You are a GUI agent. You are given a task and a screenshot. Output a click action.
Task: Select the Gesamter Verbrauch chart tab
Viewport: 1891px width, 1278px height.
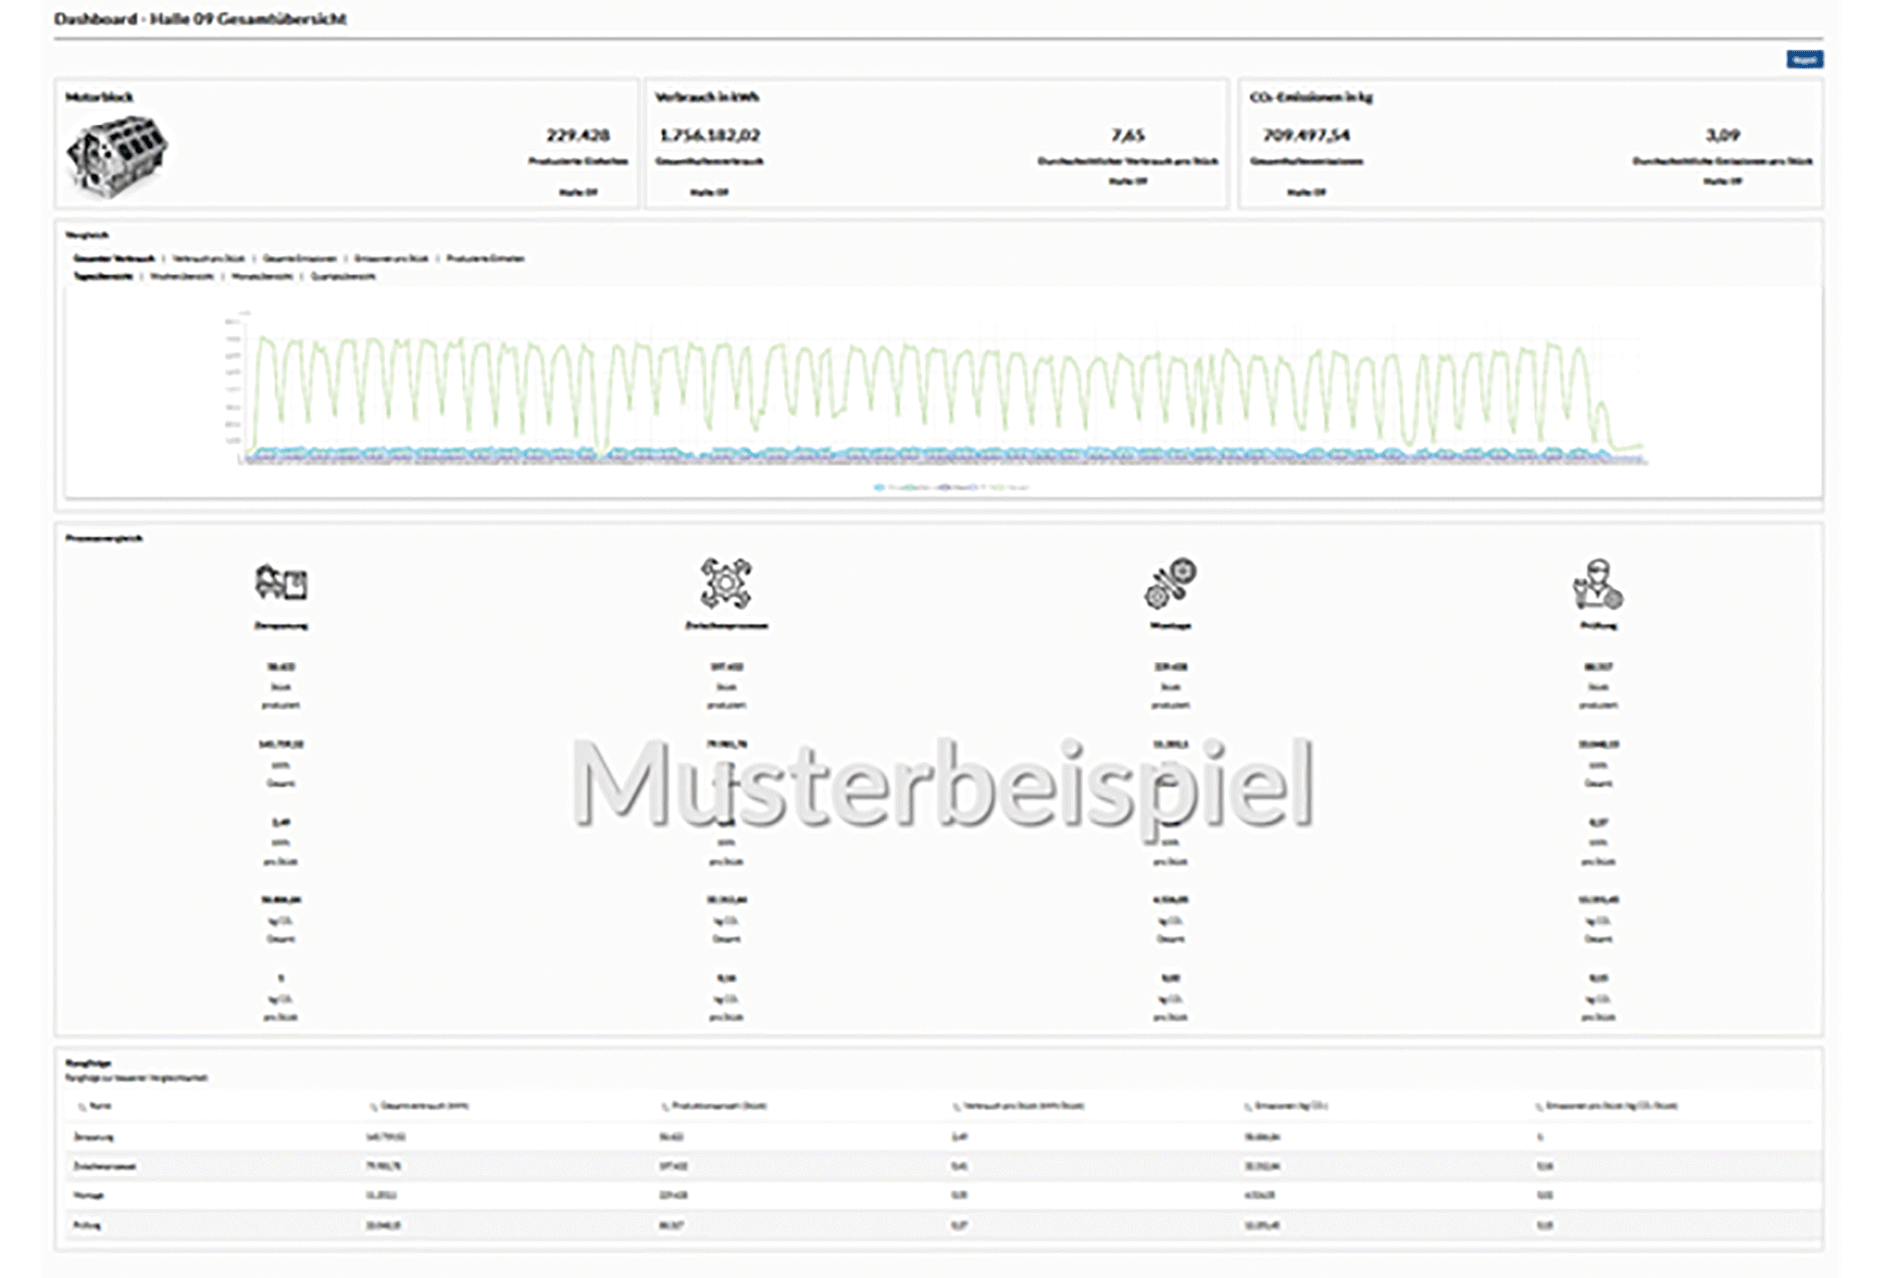point(114,259)
